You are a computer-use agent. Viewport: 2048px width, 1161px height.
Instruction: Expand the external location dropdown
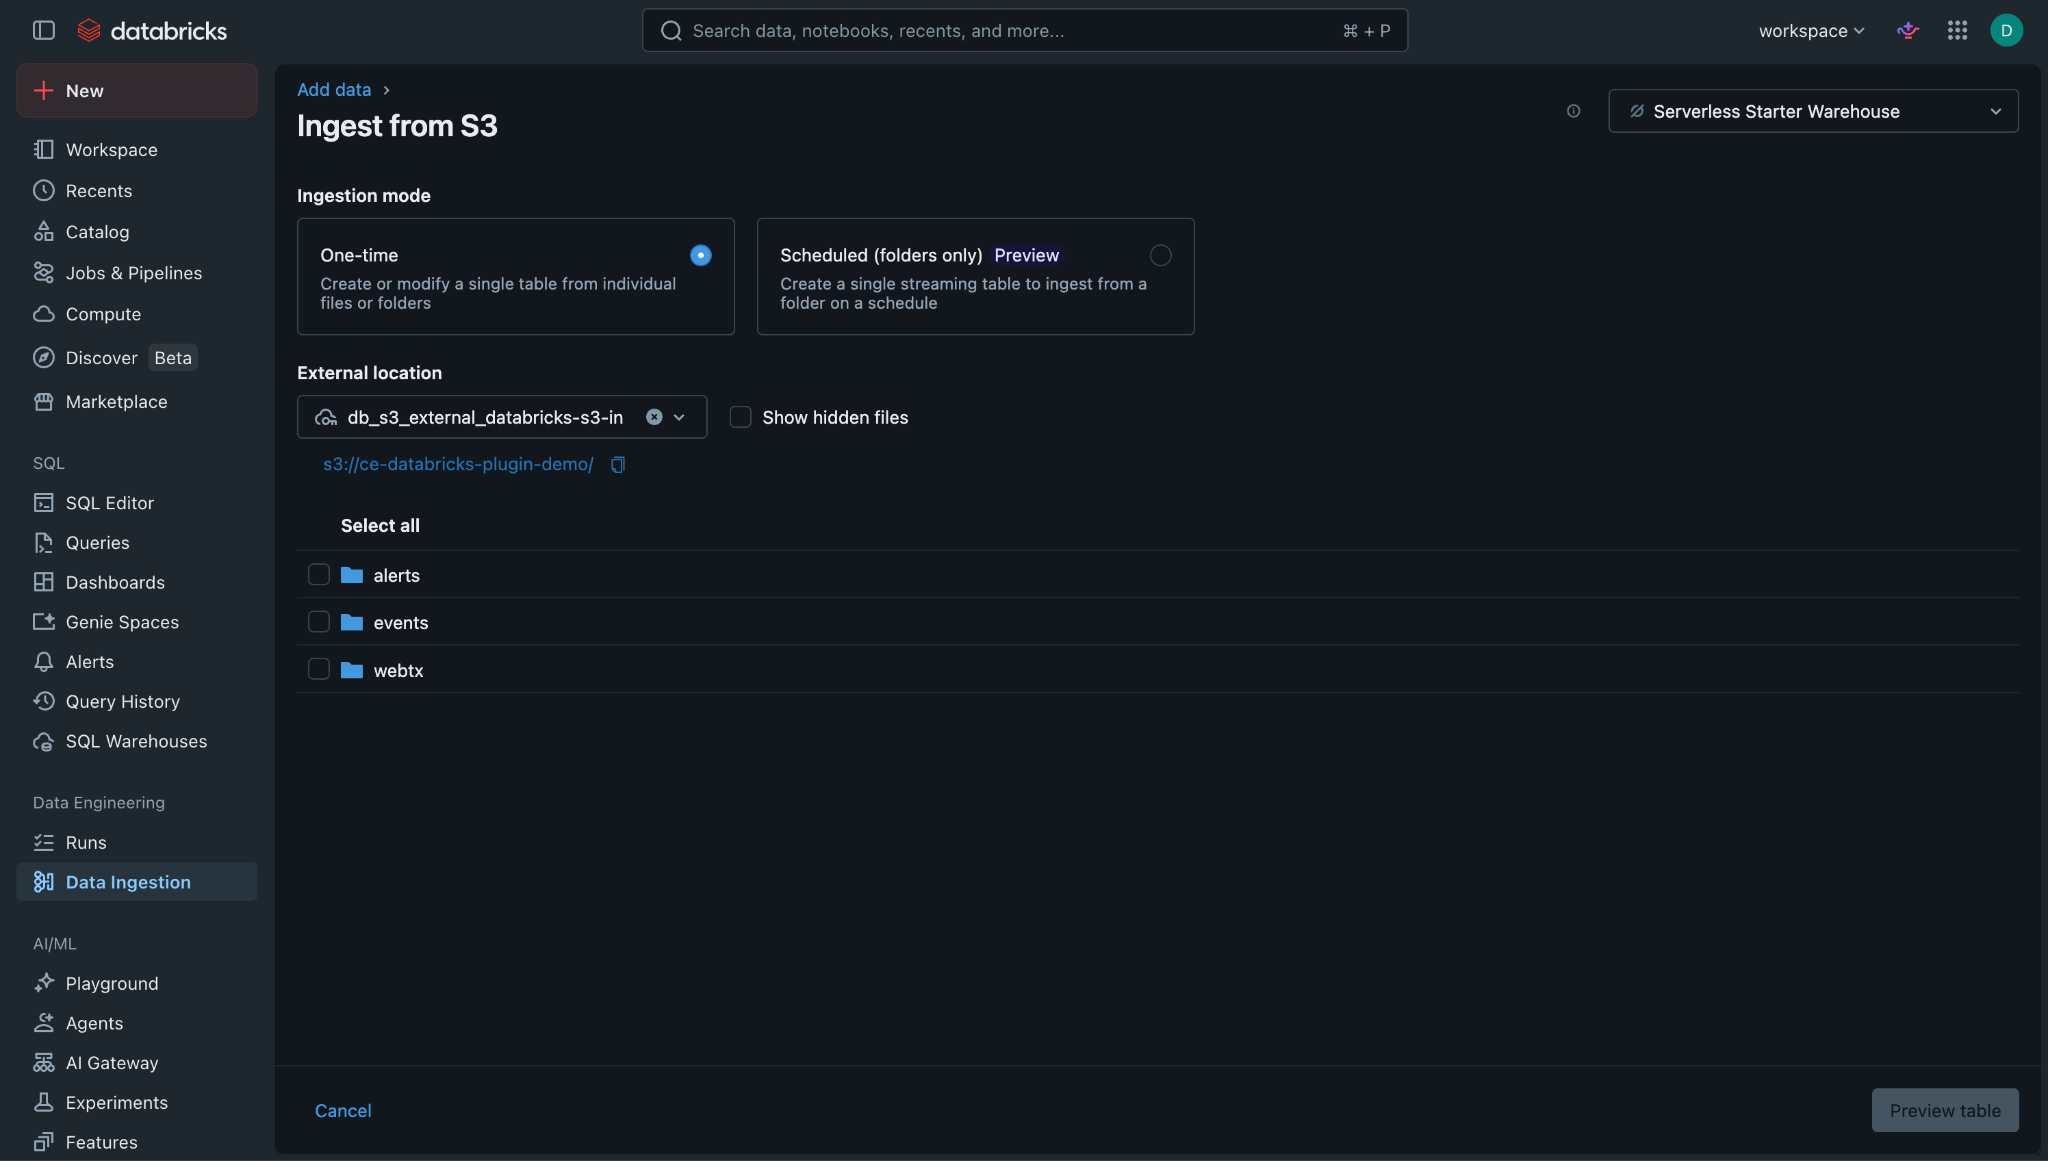pyautogui.click(x=679, y=417)
